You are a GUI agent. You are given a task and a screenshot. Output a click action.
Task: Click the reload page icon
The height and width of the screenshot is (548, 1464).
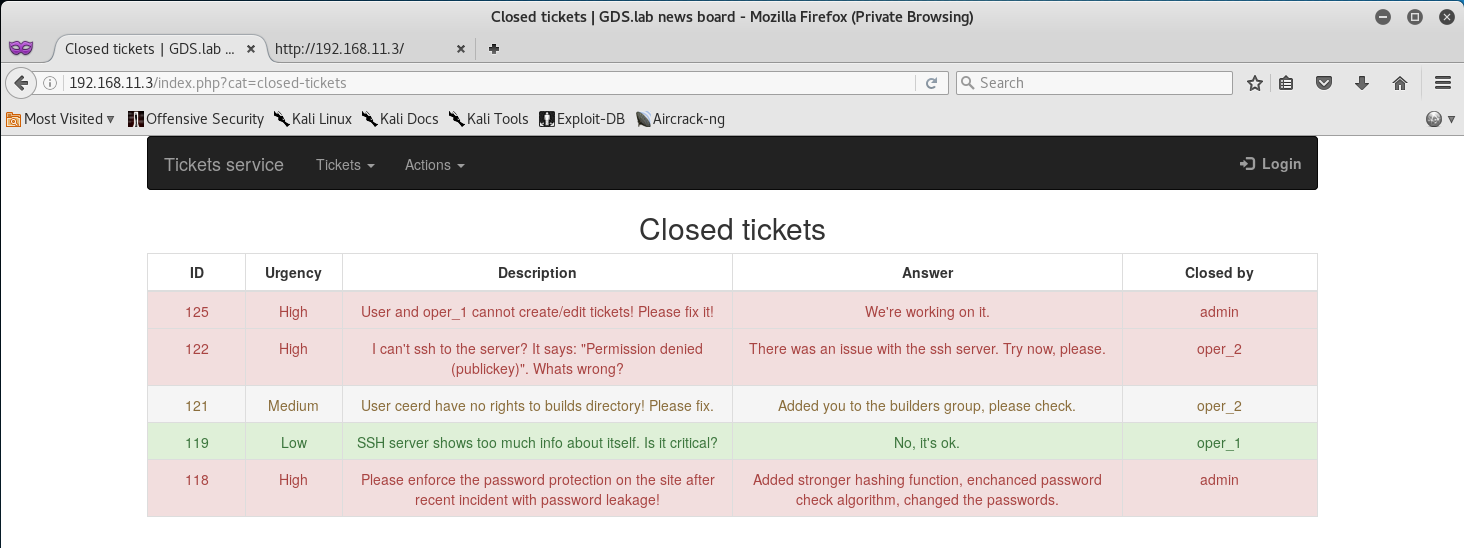pos(931,83)
